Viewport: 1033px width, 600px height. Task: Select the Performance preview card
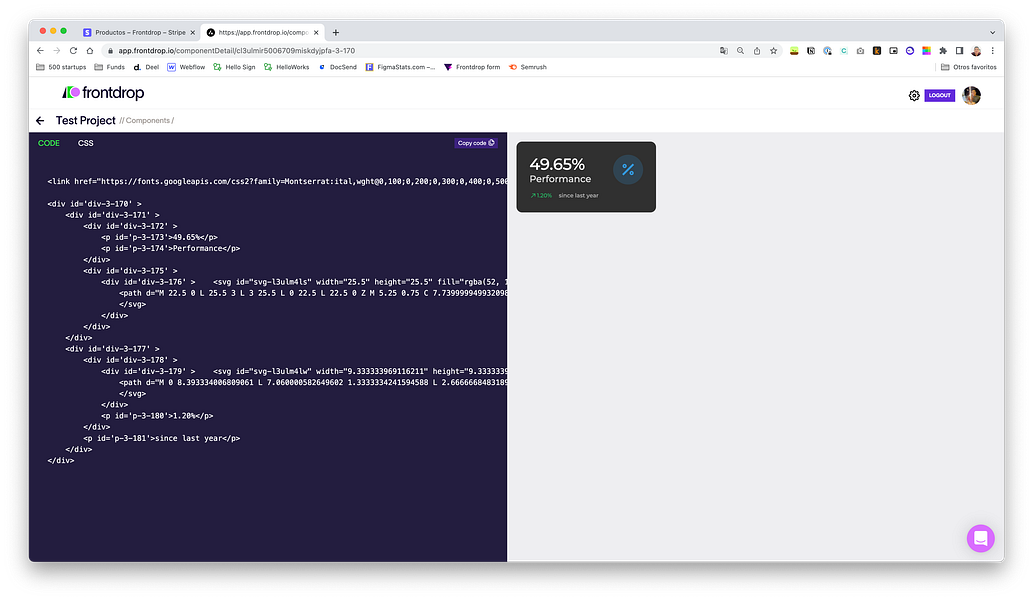[586, 177]
